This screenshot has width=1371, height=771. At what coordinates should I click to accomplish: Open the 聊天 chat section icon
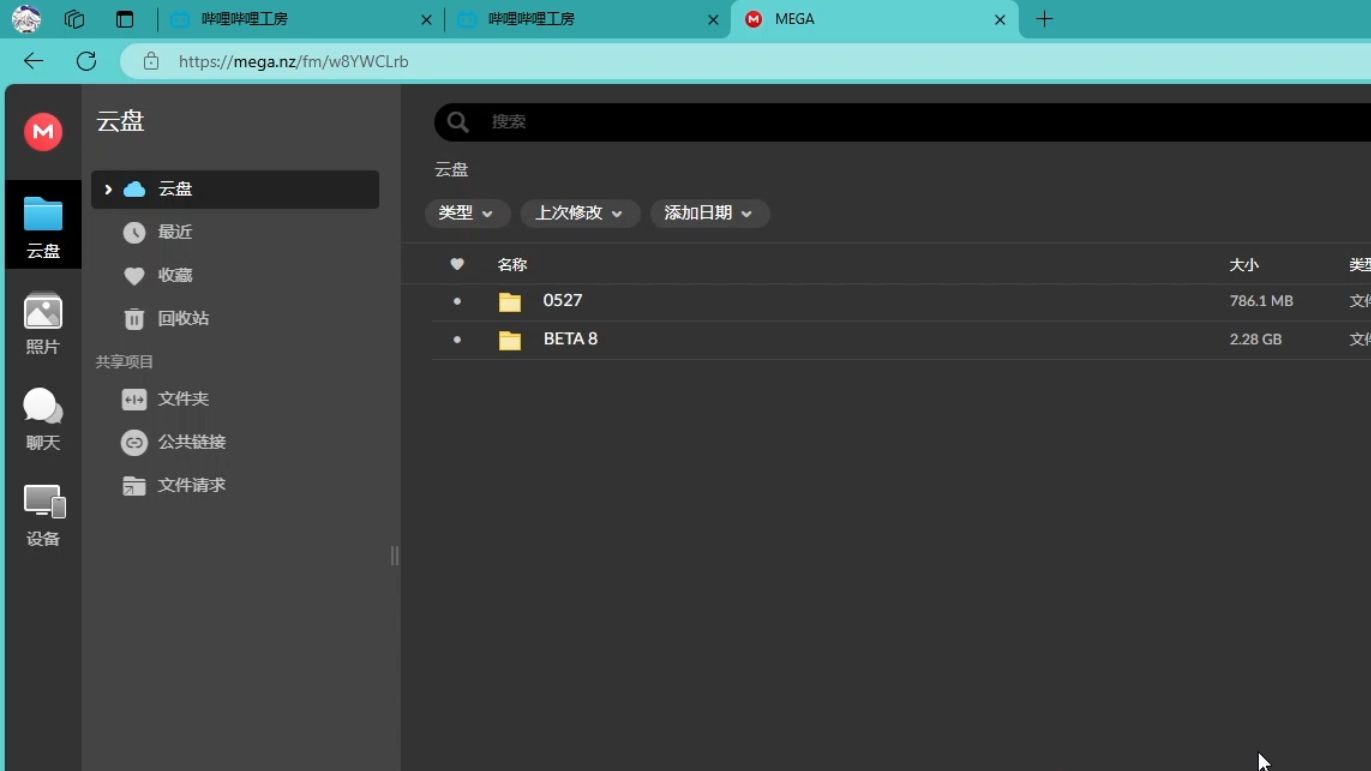[x=43, y=418]
